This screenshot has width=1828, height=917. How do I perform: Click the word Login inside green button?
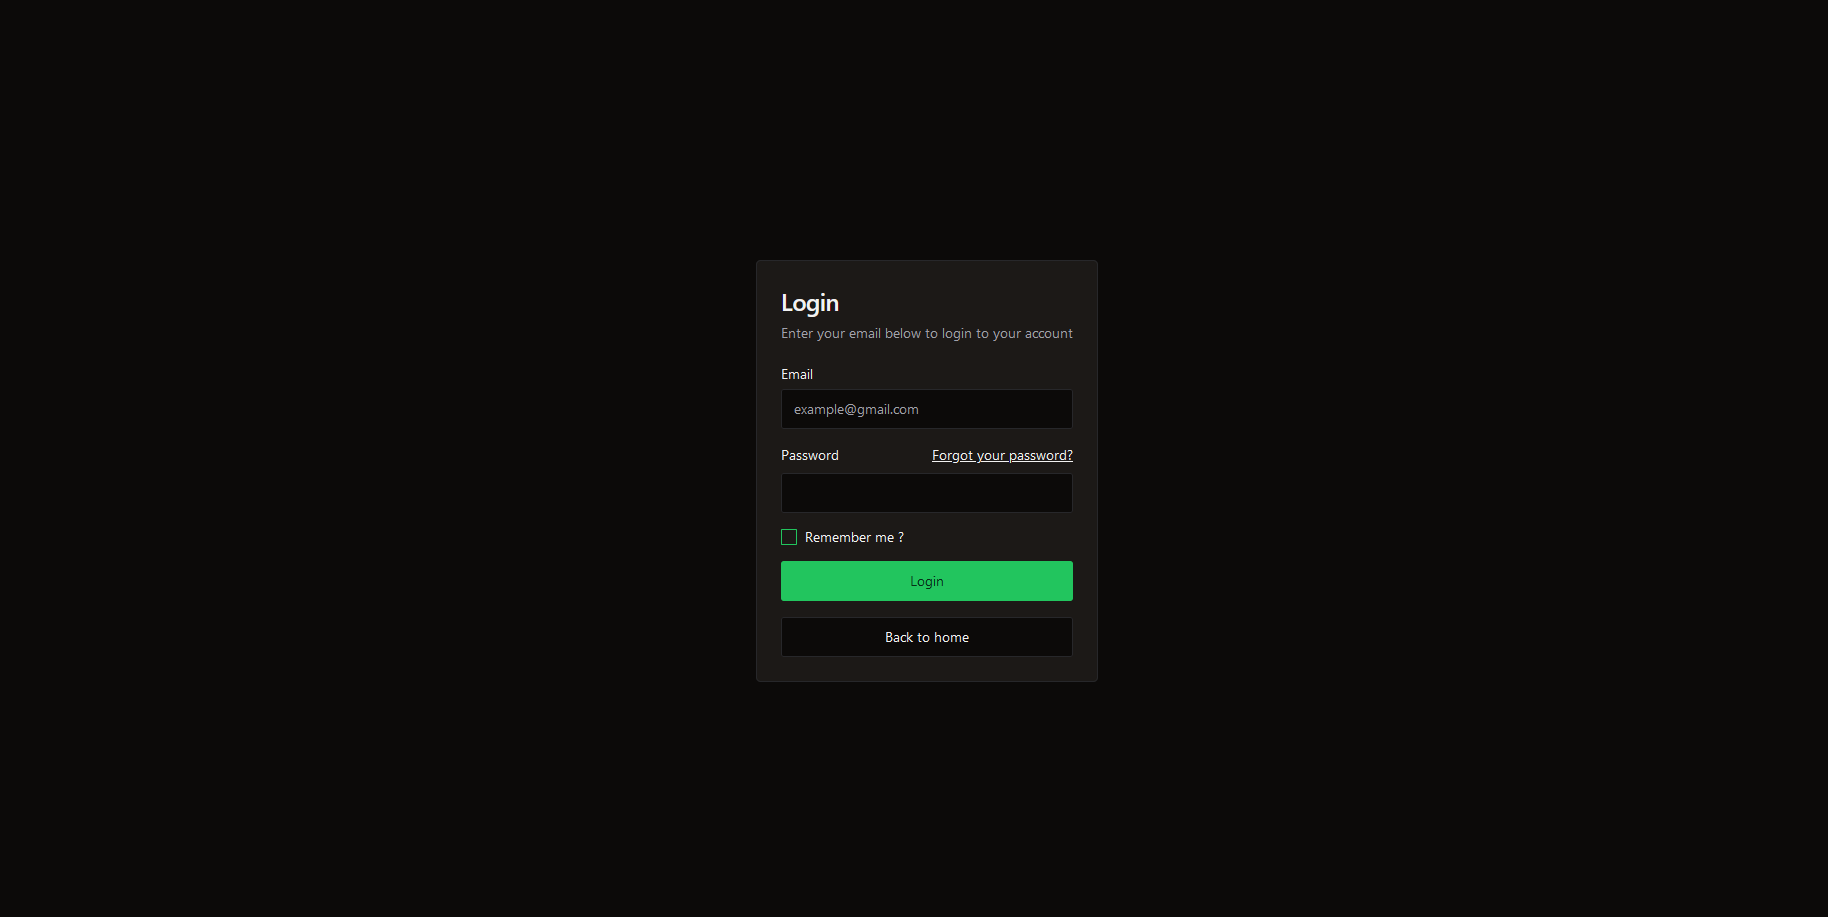(x=927, y=581)
